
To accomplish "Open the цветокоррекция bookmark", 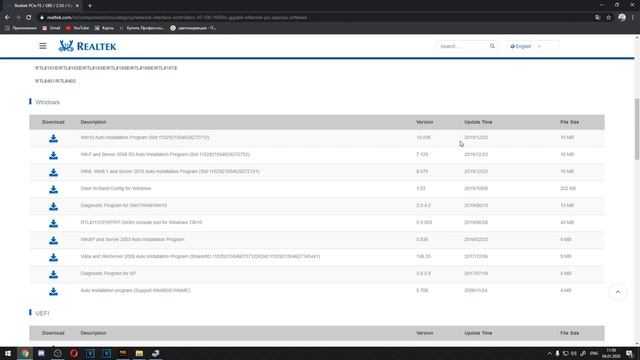I will (193, 28).
